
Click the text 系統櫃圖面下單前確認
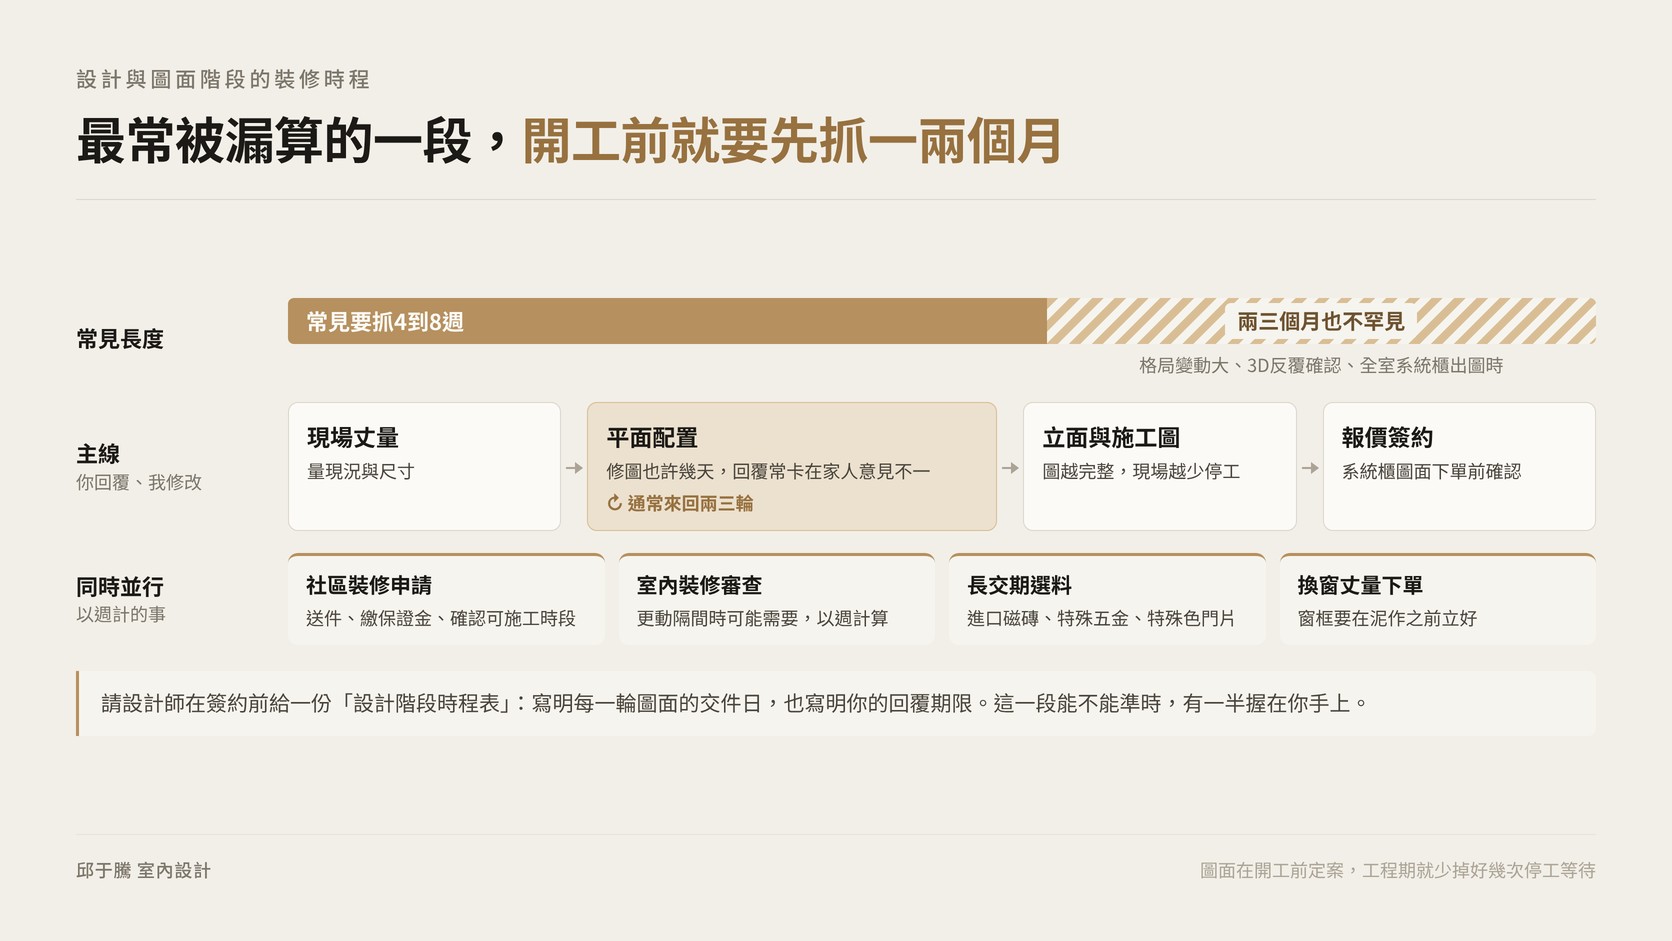(1431, 471)
